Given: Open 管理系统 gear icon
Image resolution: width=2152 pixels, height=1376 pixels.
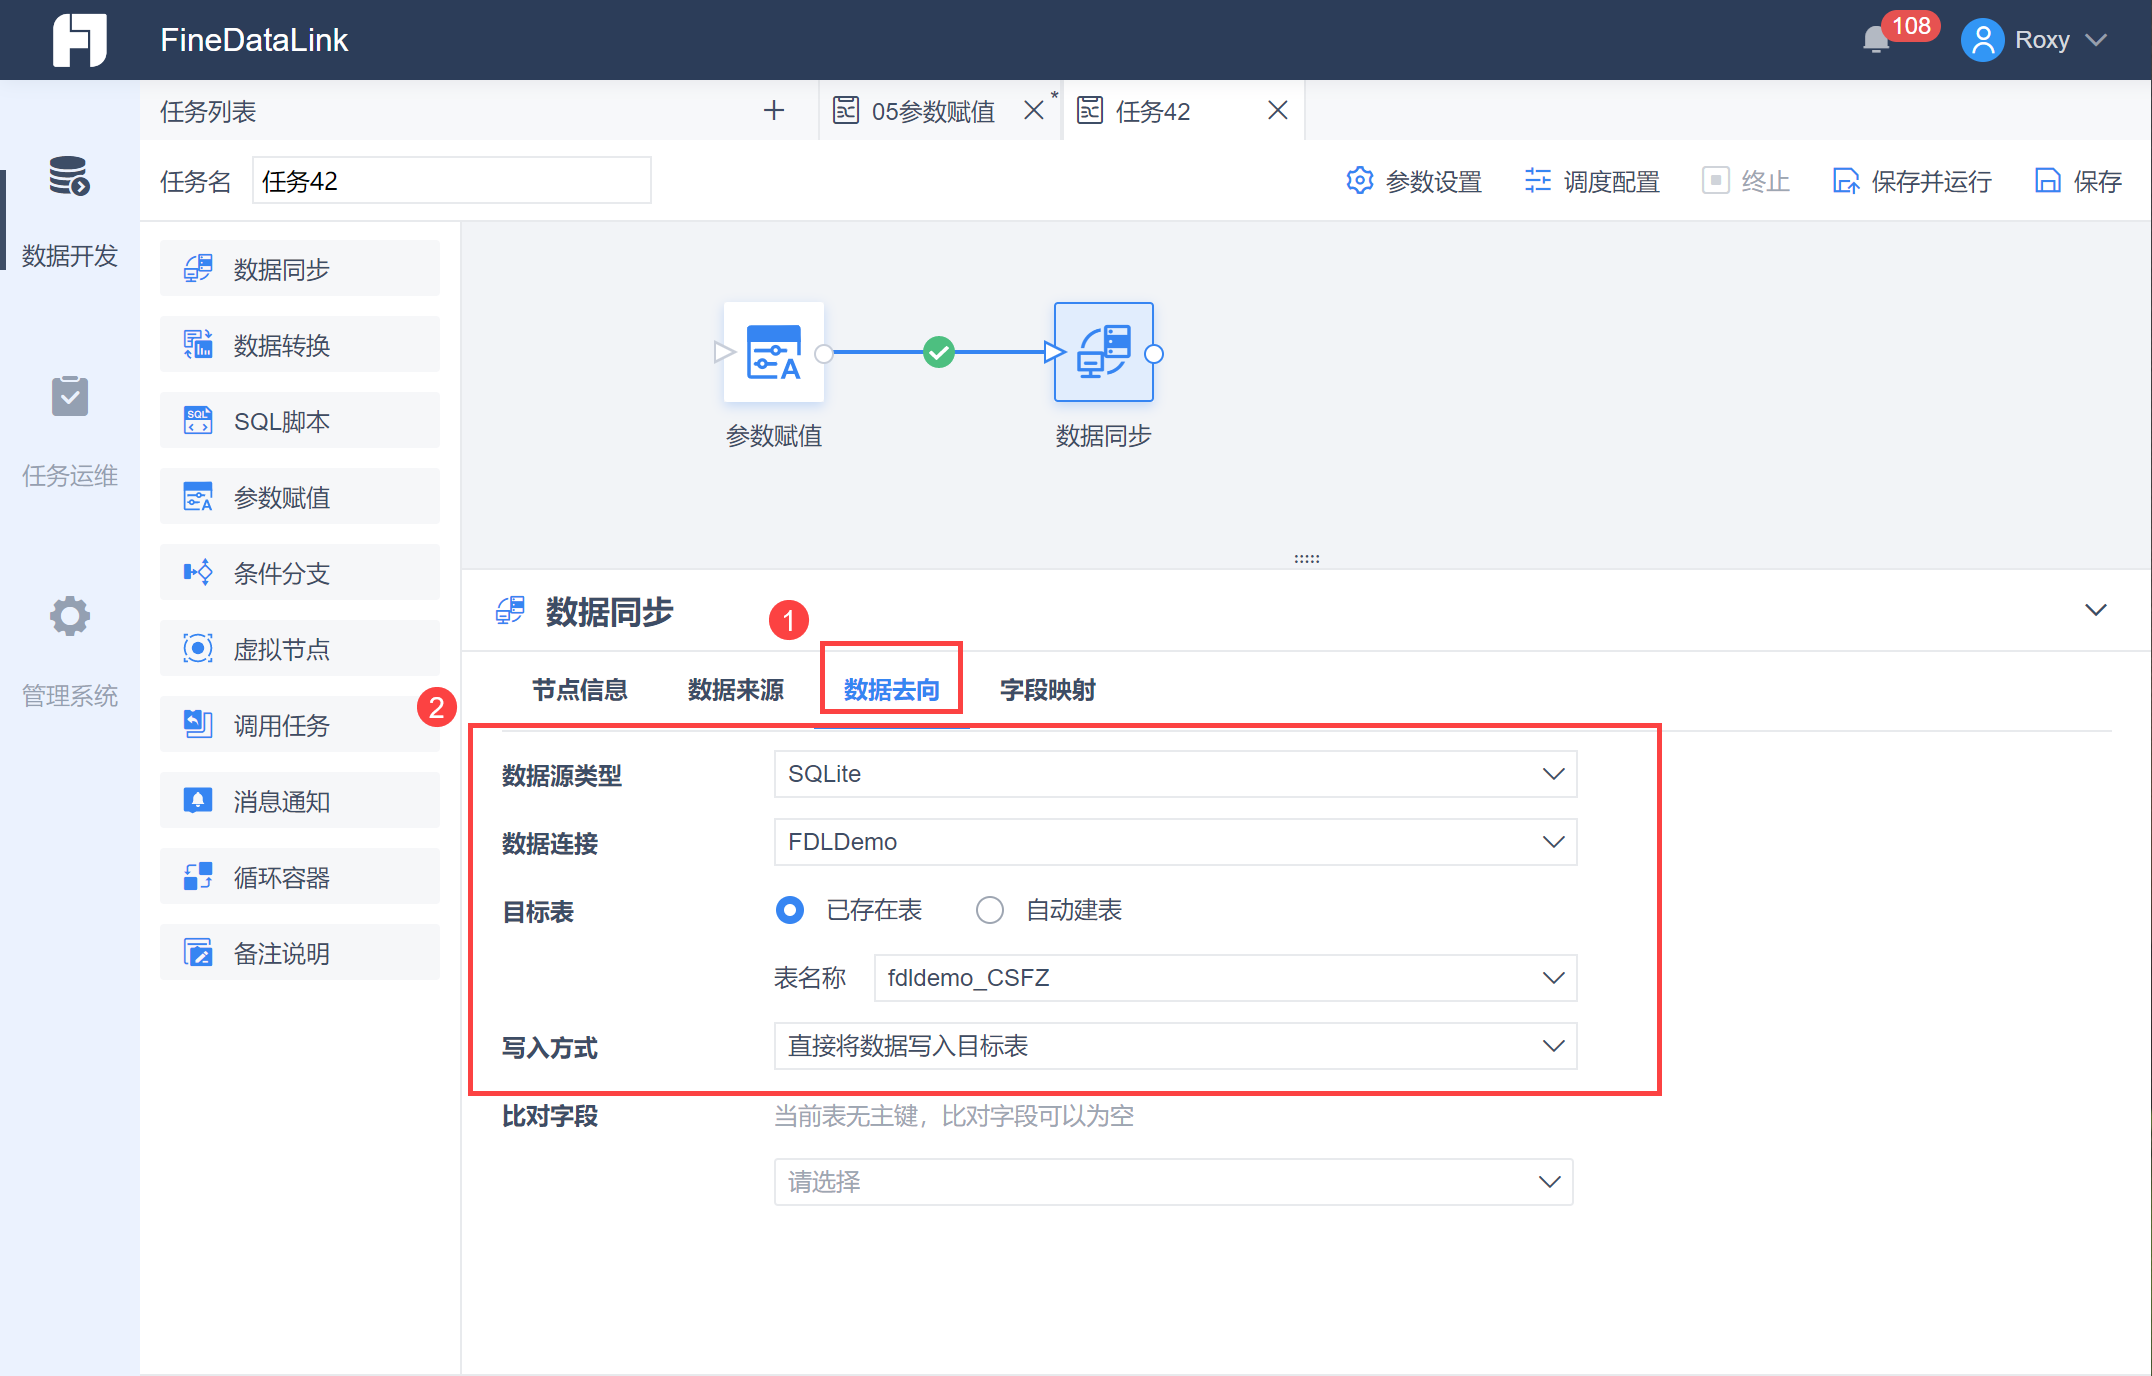Looking at the screenshot, I should pyautogui.click(x=69, y=616).
